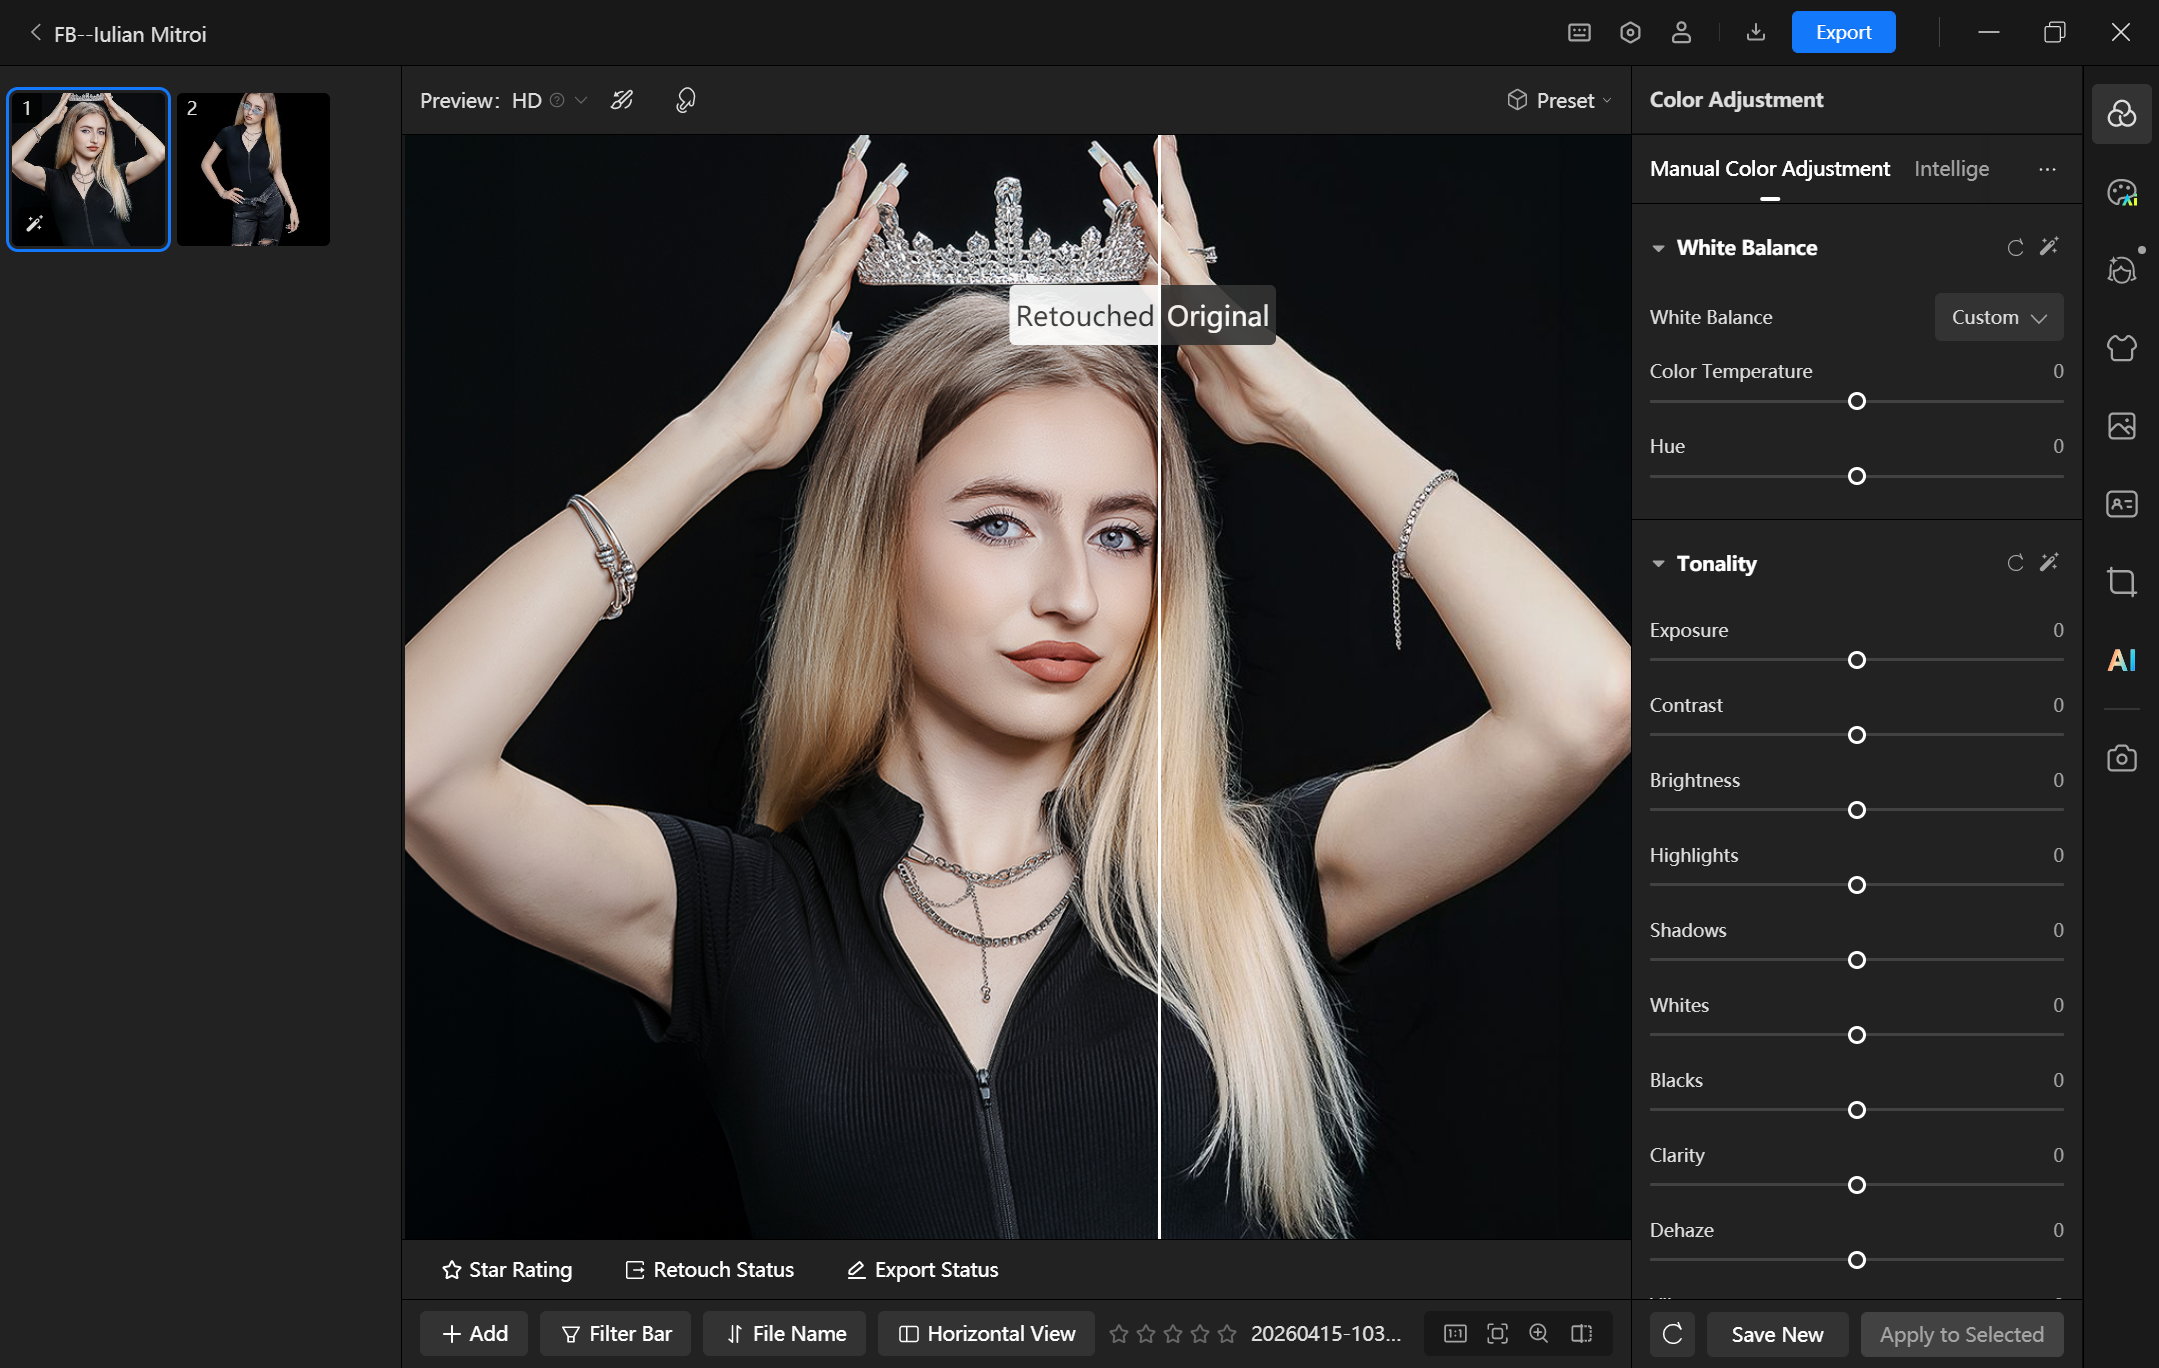Click the blue Export button
Viewport: 2159px width, 1368px height.
coord(1842,33)
